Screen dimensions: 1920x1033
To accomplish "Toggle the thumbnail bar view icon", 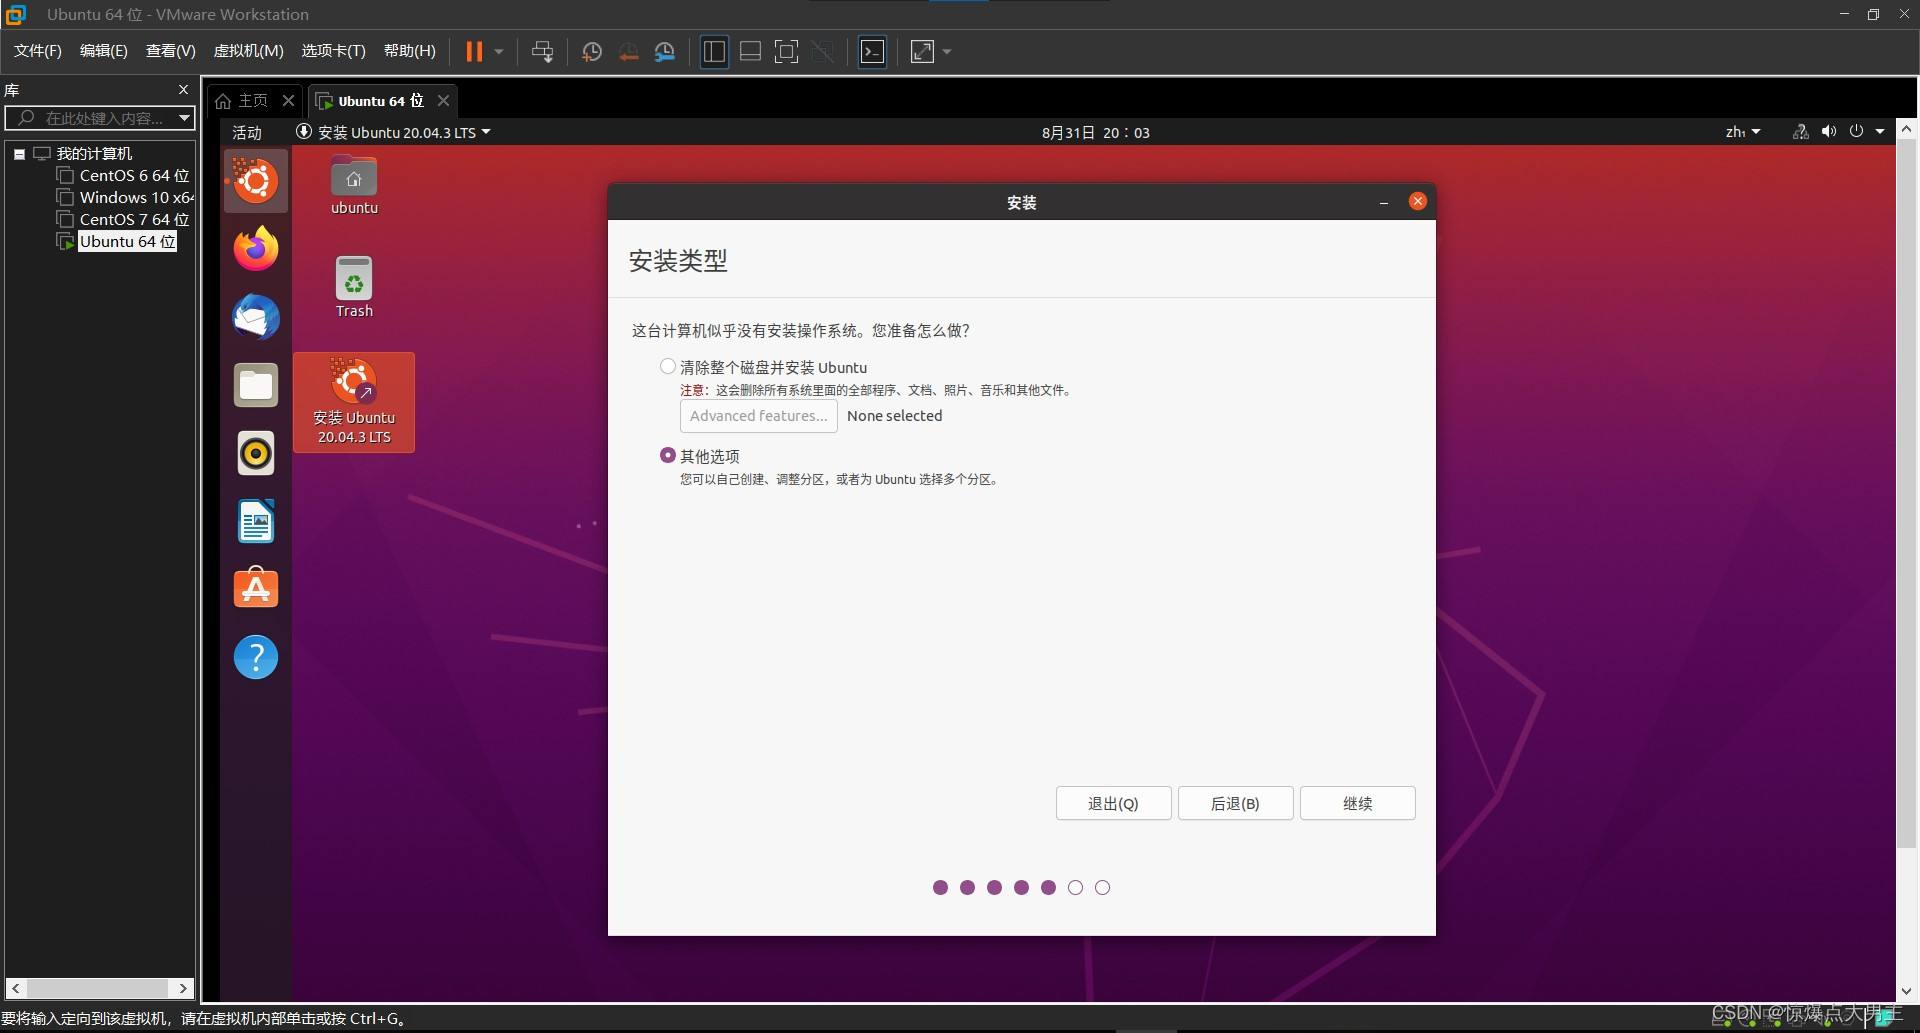I will pos(750,51).
